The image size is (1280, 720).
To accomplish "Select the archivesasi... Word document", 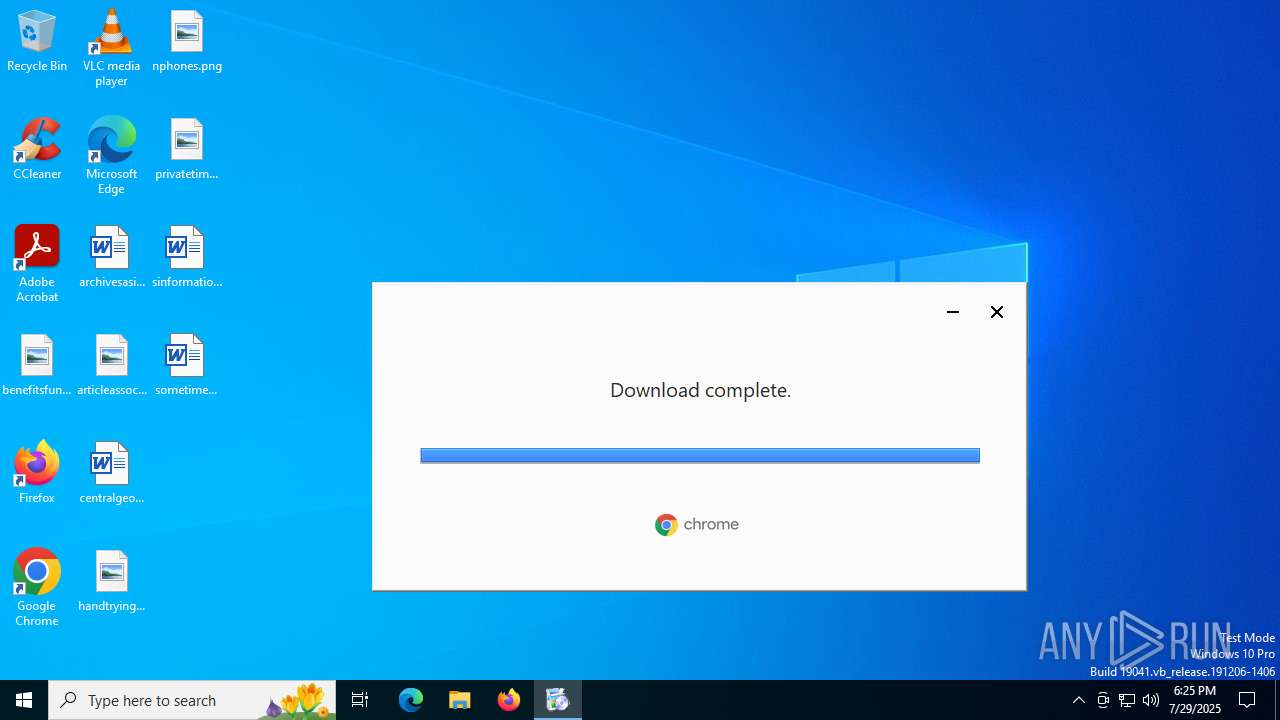I will [x=111, y=258].
